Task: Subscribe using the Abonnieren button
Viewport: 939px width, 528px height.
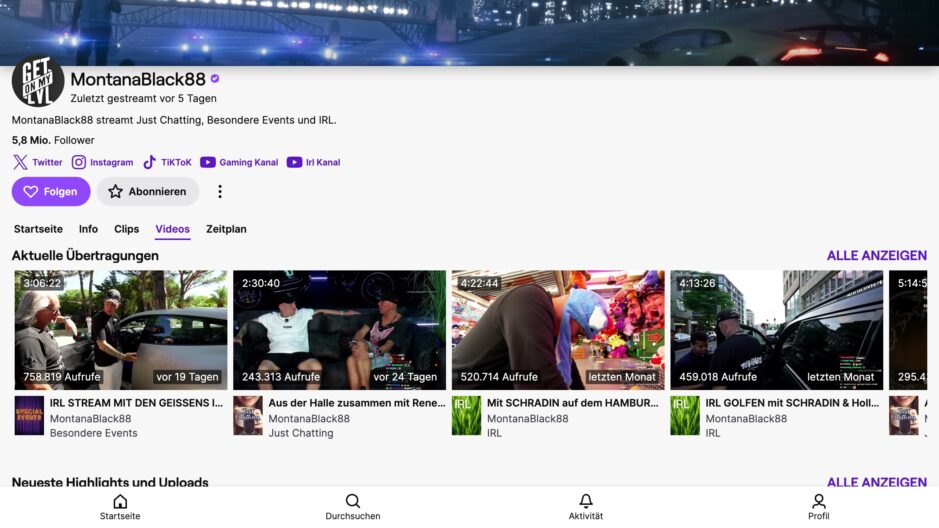Action: (147, 192)
